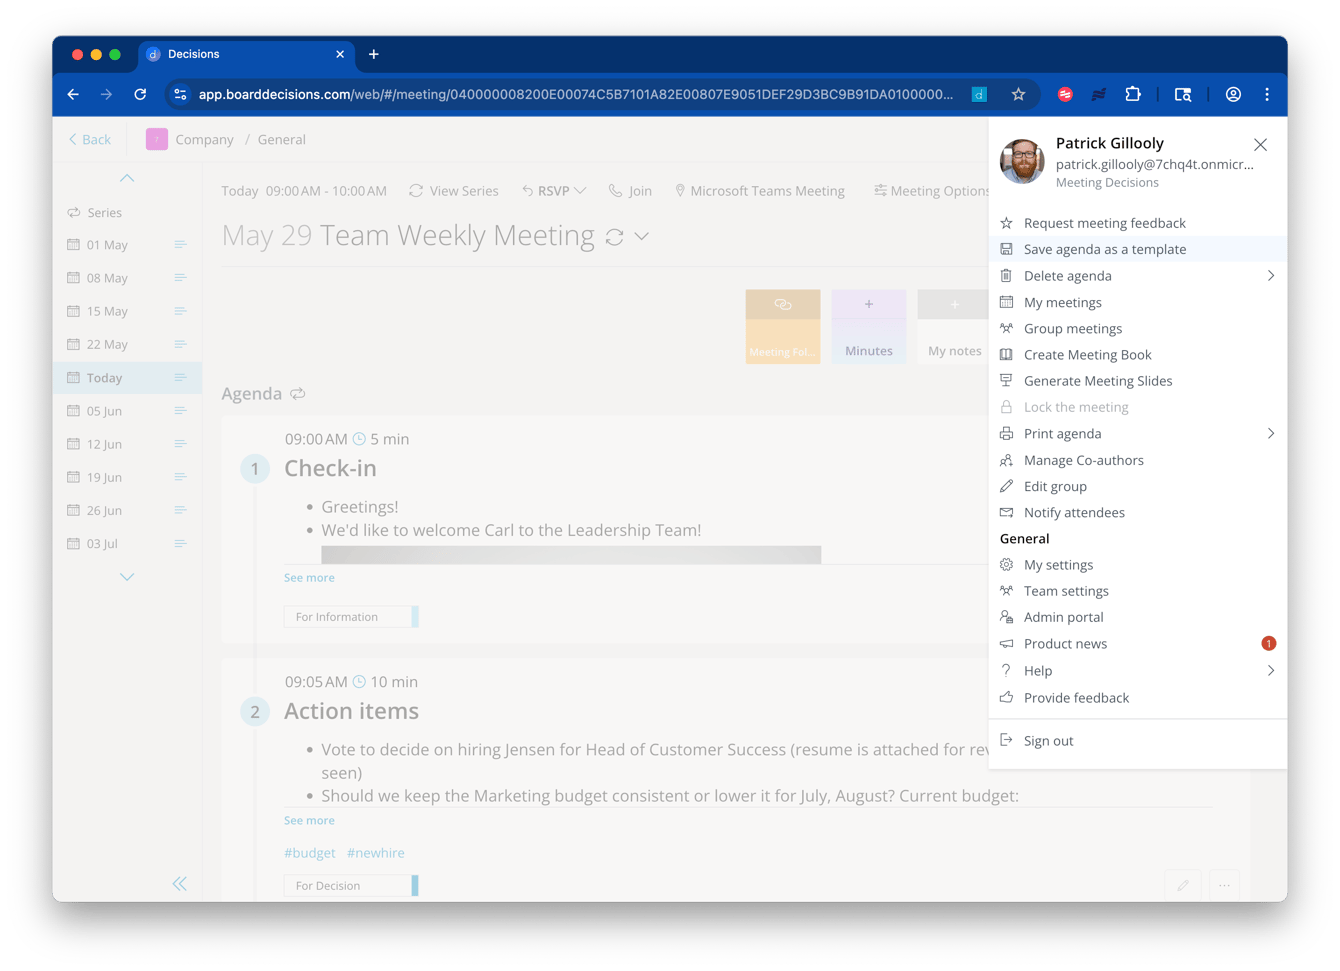Select Save agenda as a template

point(1104,249)
